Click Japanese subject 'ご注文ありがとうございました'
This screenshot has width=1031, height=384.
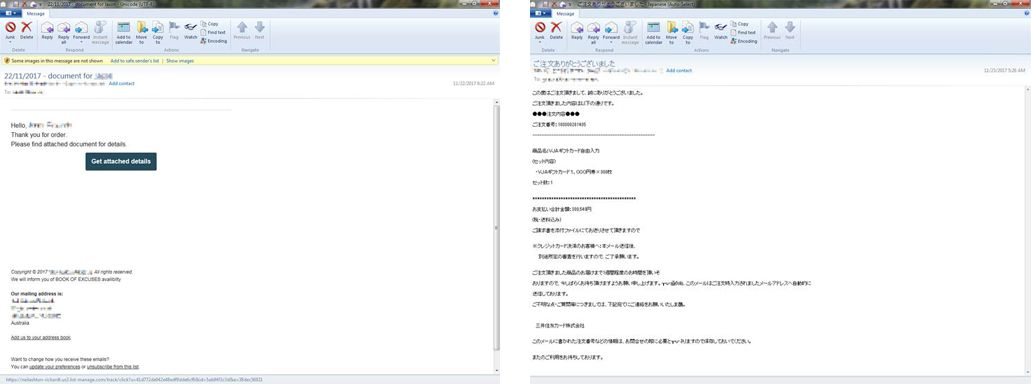point(573,64)
